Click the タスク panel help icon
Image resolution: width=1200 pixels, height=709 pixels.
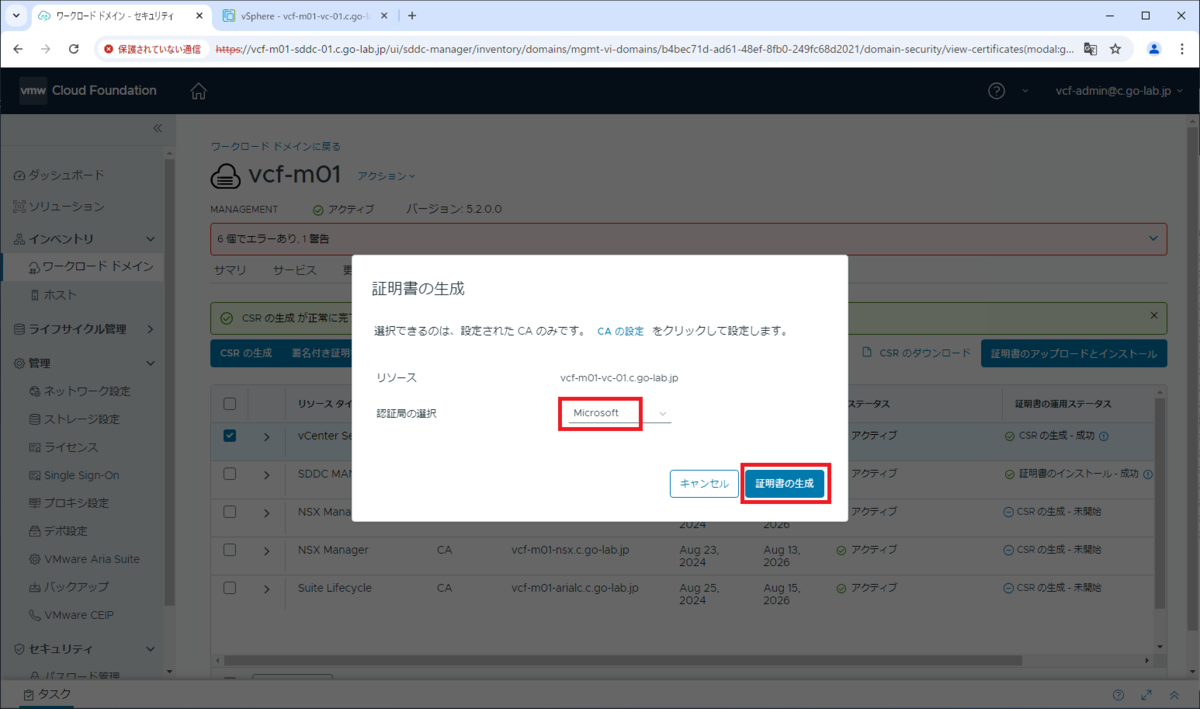click(x=1119, y=695)
